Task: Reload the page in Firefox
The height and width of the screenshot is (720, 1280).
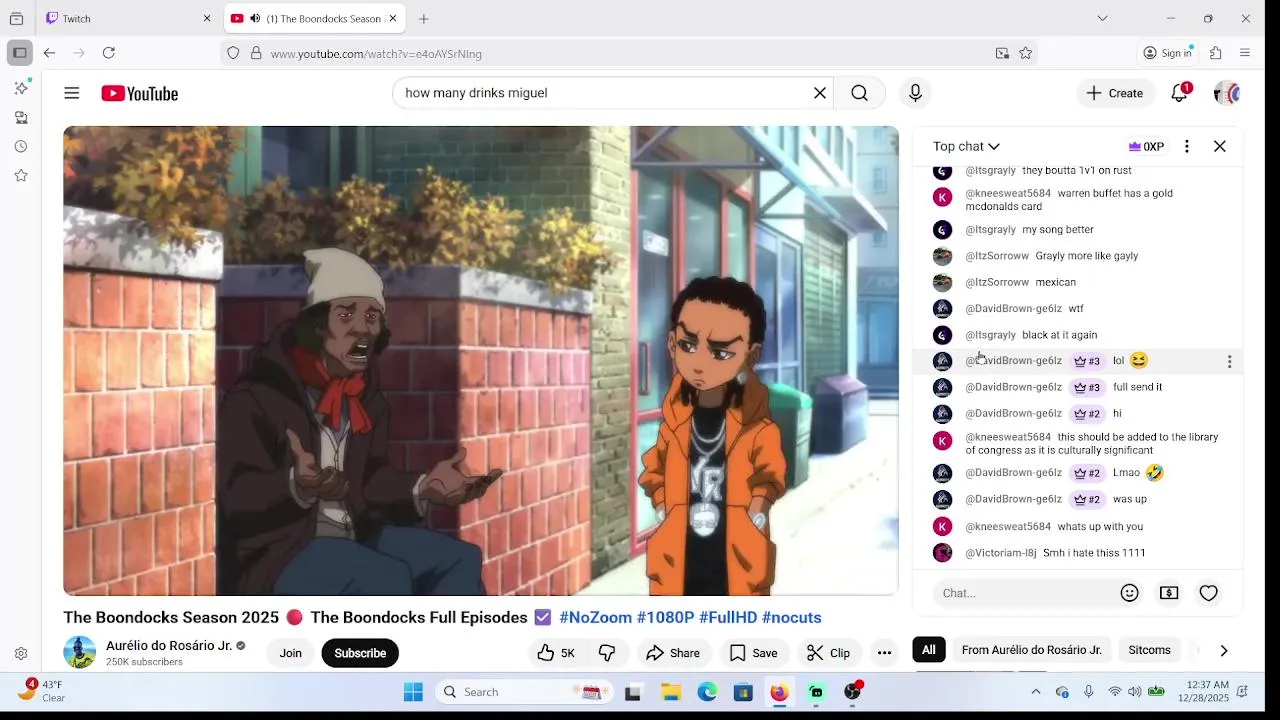Action: (x=108, y=53)
